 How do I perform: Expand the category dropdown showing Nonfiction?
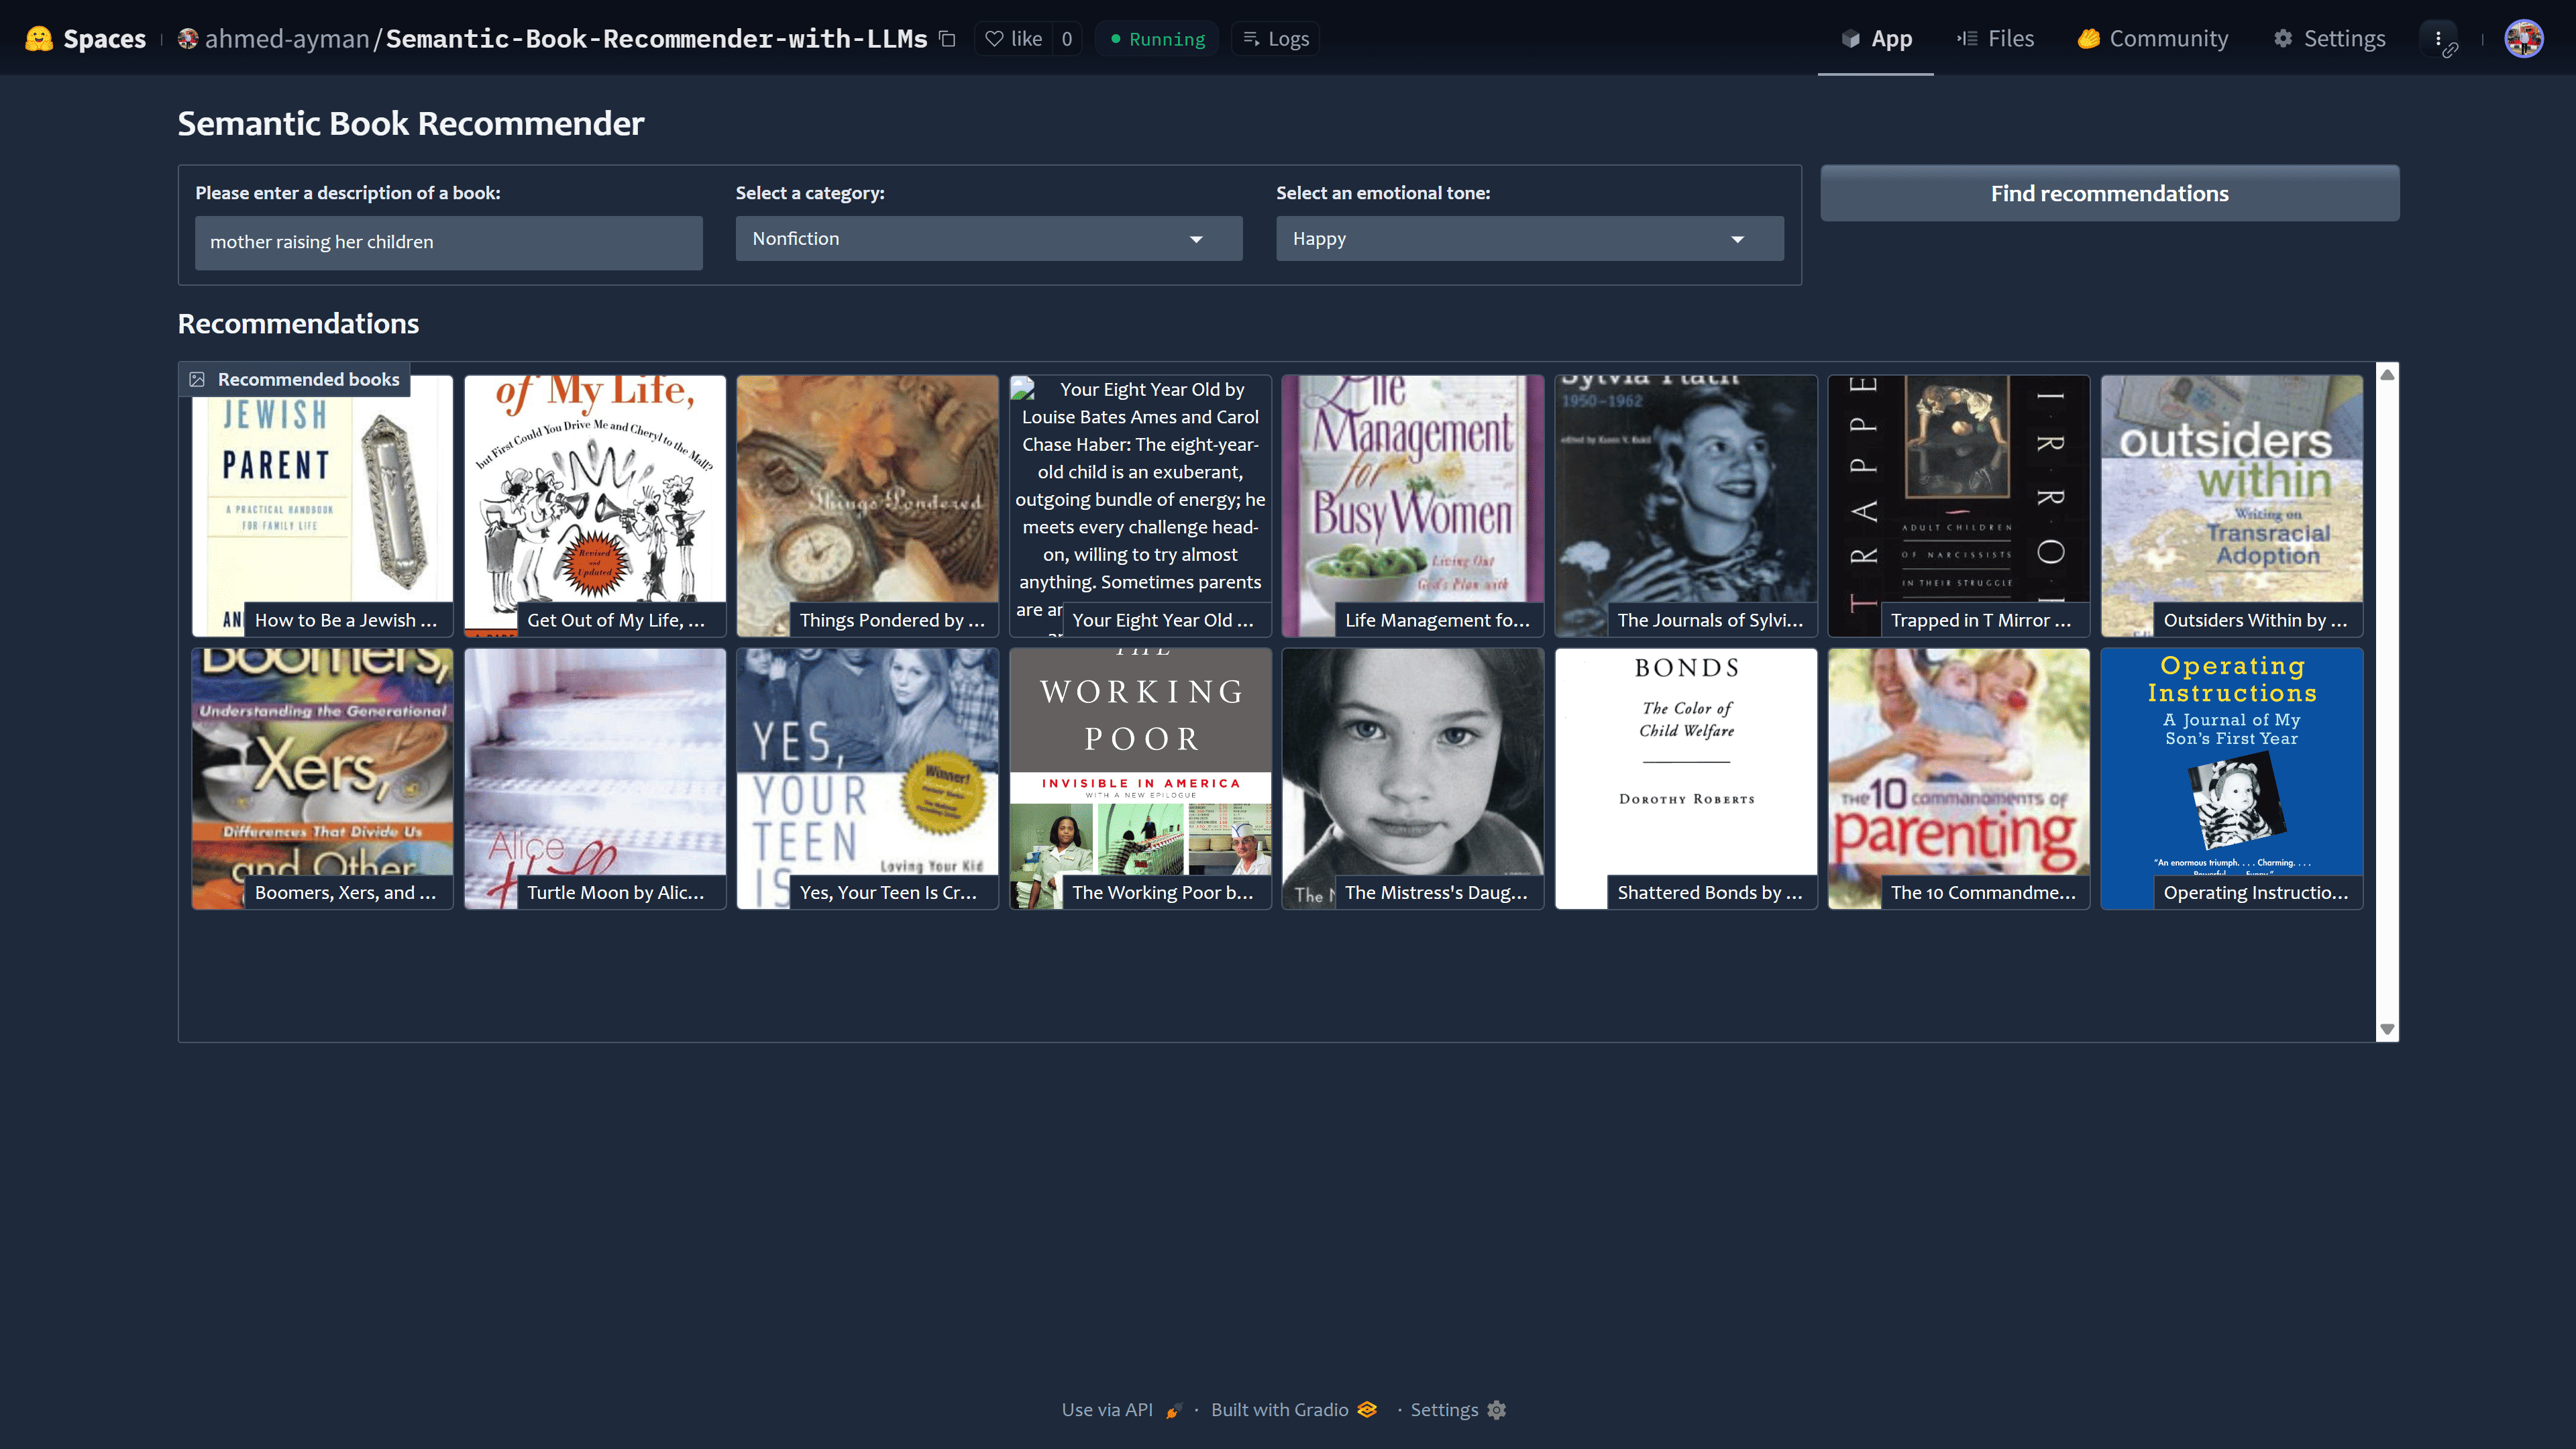(x=988, y=239)
